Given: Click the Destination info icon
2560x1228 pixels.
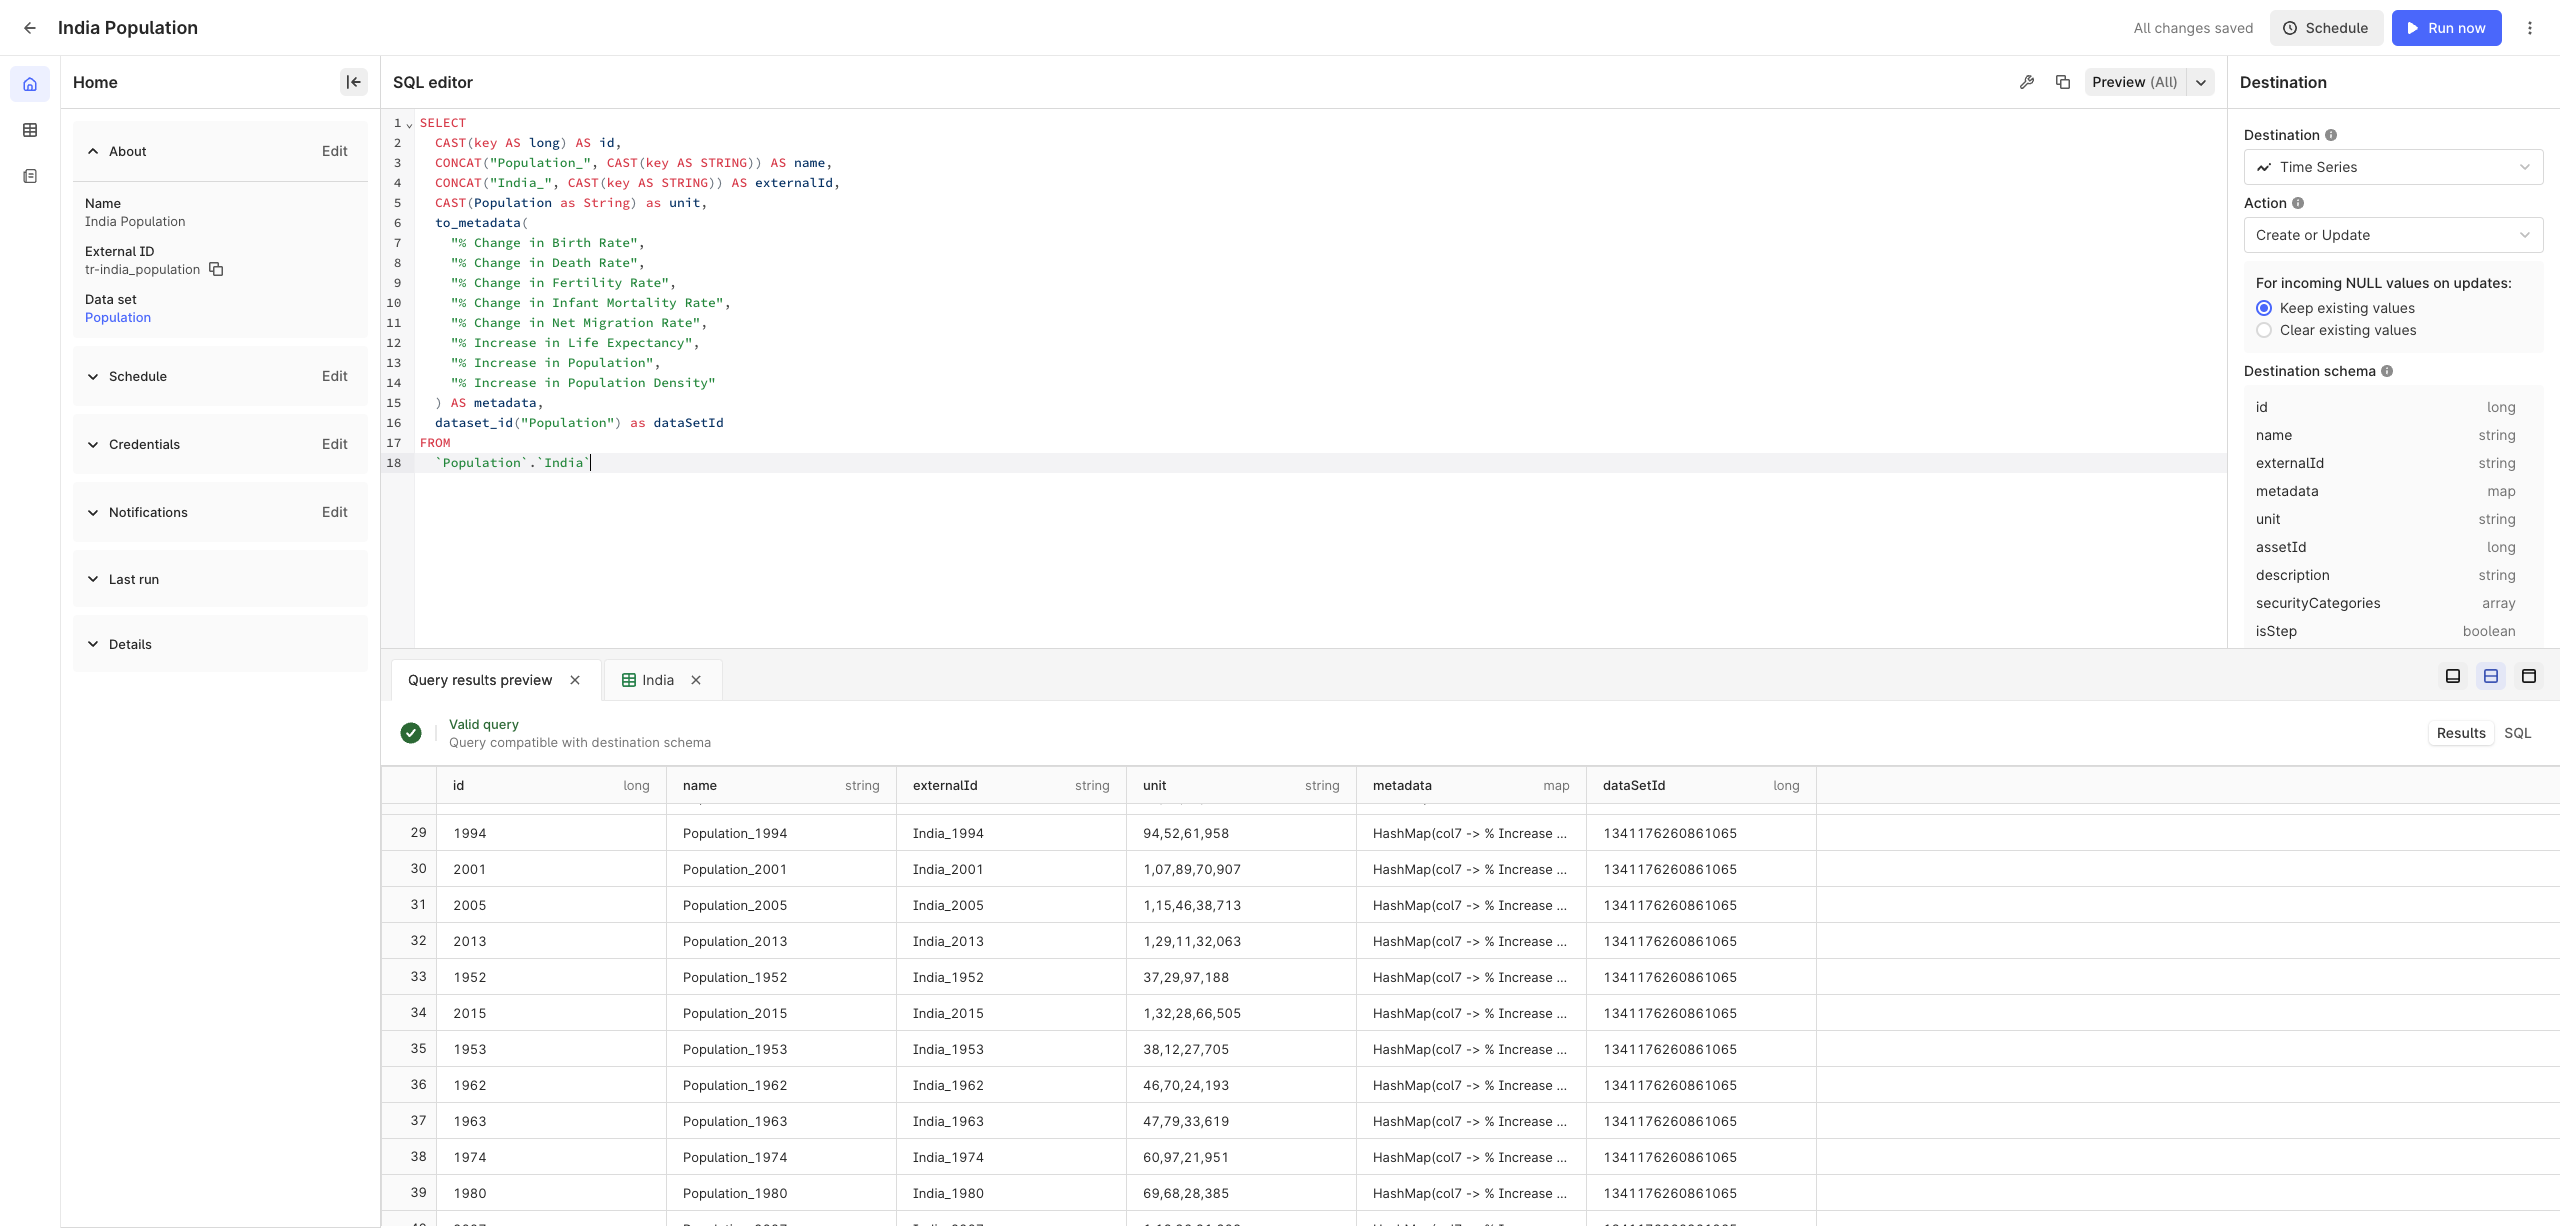Looking at the screenshot, I should (x=2331, y=135).
